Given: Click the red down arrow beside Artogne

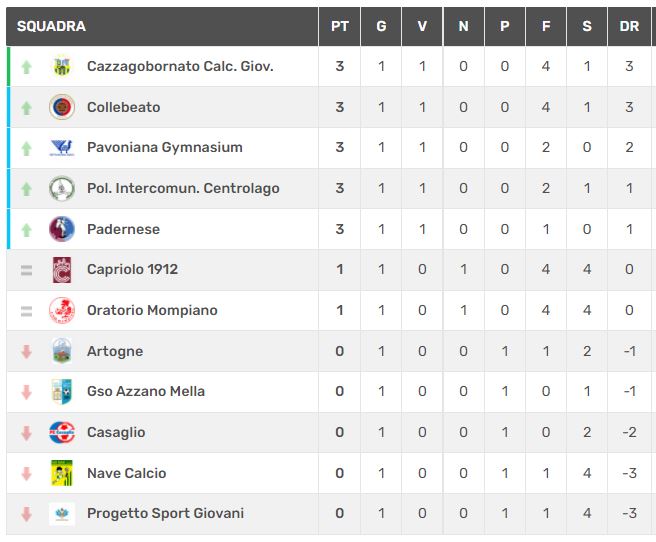Looking at the screenshot, I should pos(27,352).
